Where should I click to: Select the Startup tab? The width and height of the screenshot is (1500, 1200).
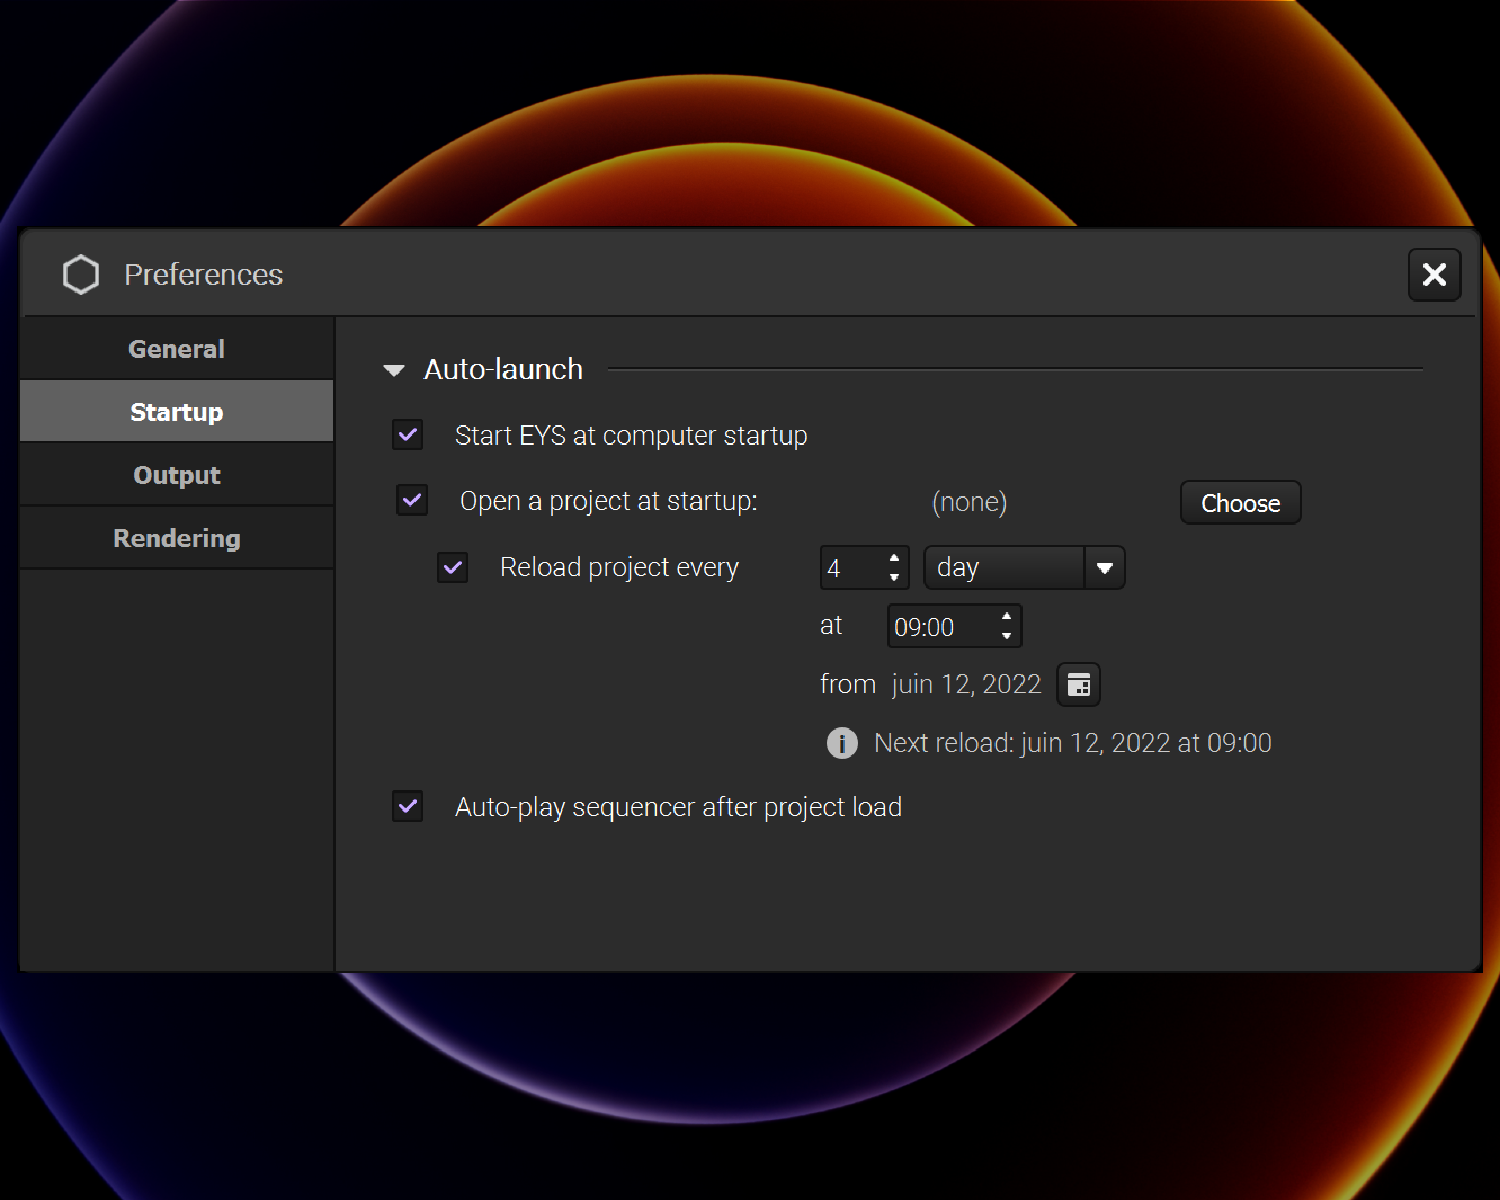[x=177, y=412]
